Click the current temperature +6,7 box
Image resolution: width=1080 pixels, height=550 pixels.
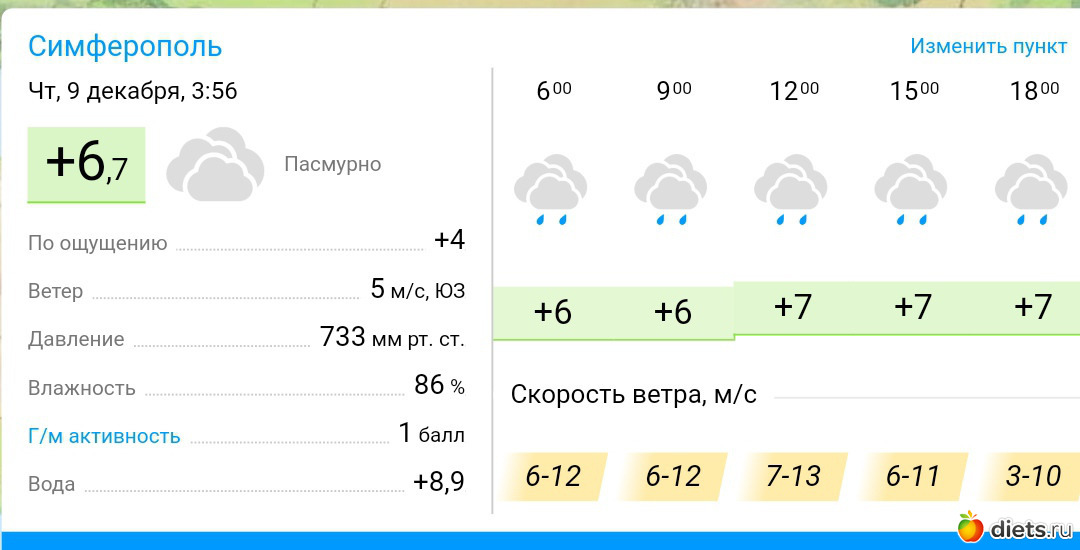87,163
